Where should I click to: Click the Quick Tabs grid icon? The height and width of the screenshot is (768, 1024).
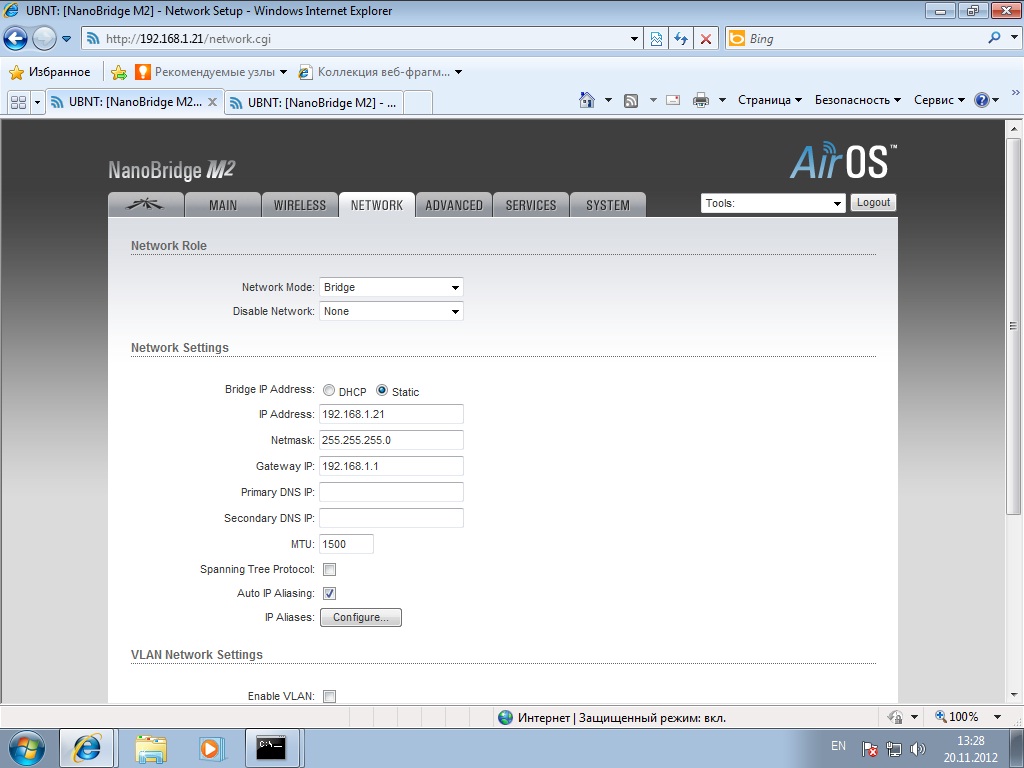pyautogui.click(x=18, y=103)
